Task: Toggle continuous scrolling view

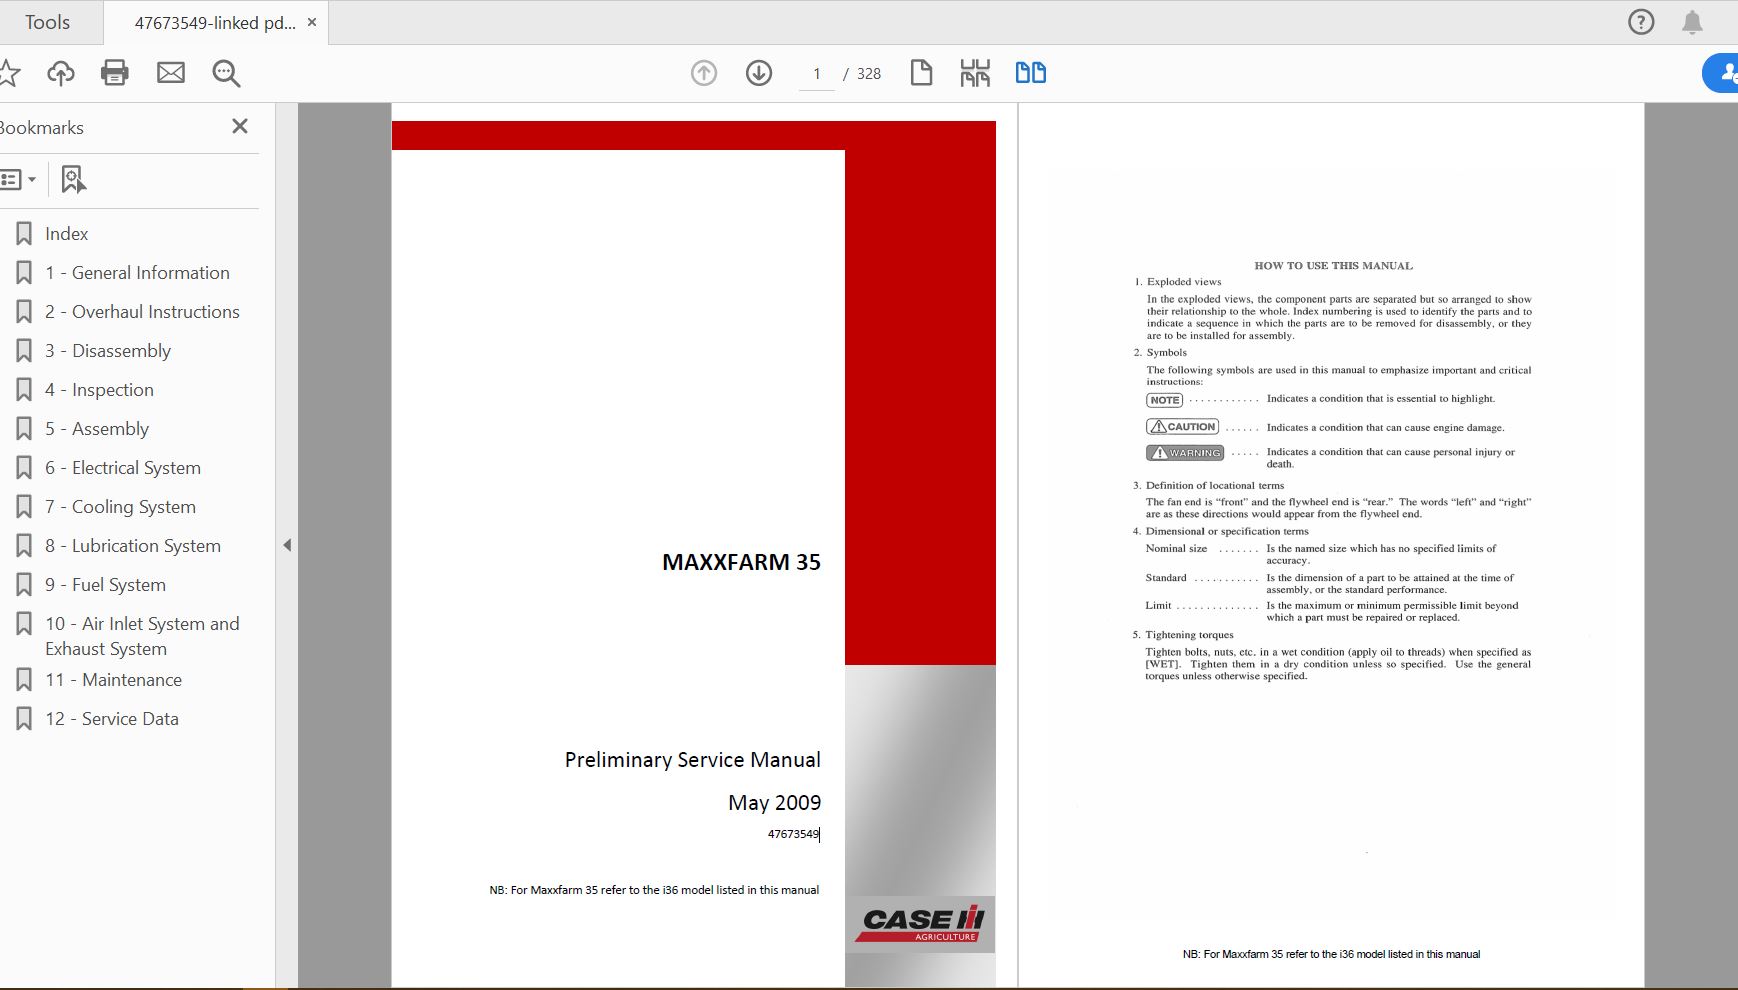Action: pyautogui.click(x=975, y=72)
